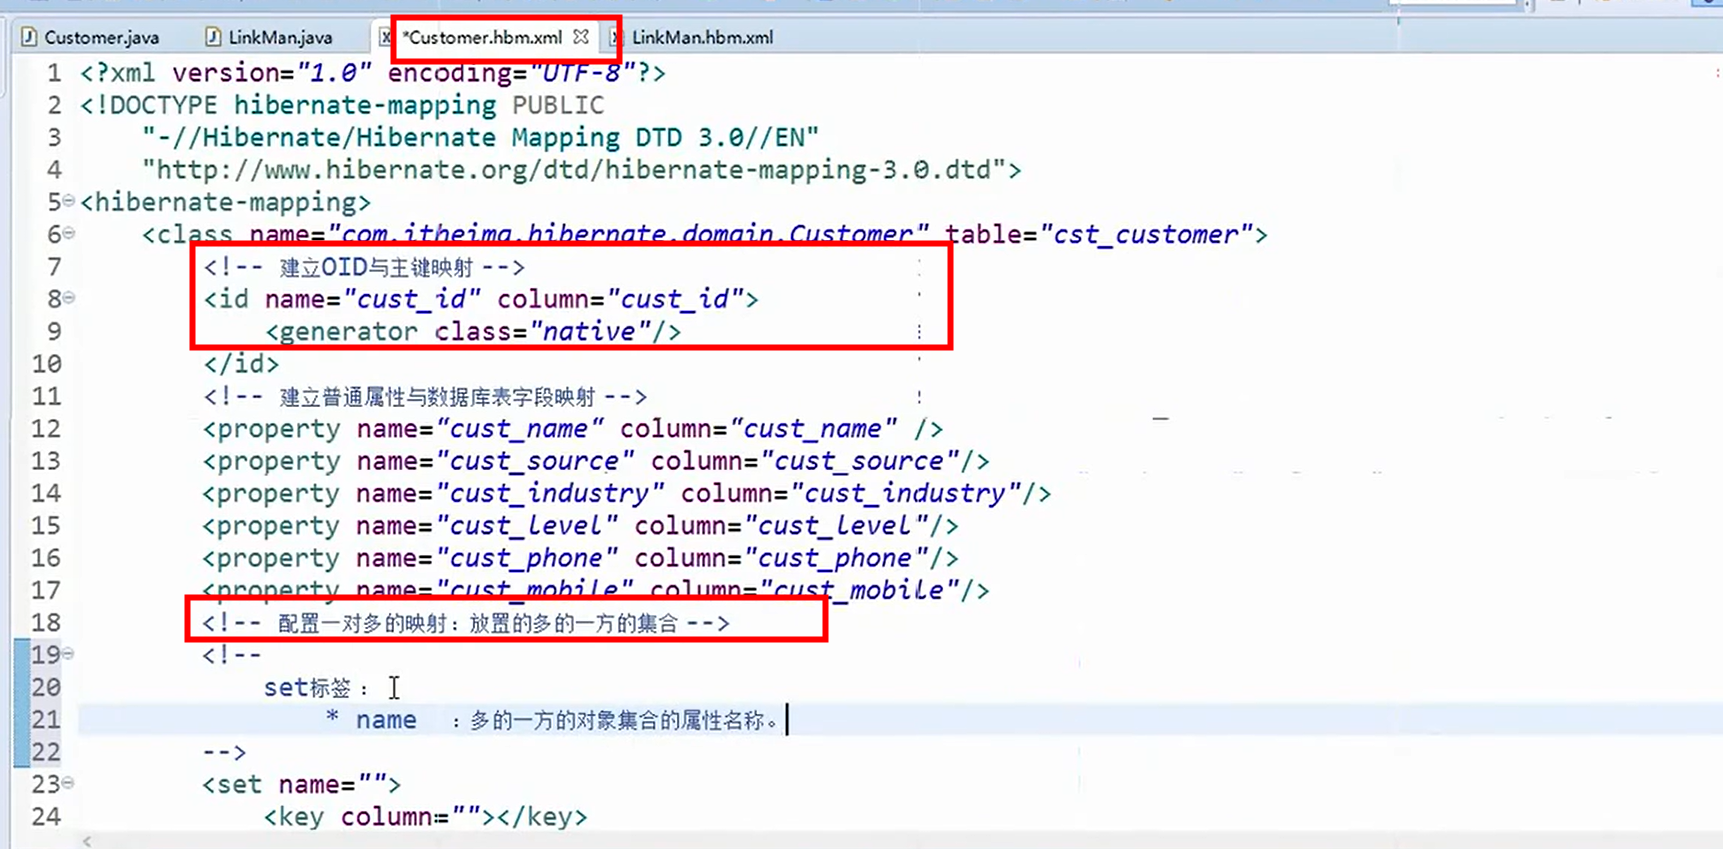The height and width of the screenshot is (849, 1723).
Task: Place cursor in the xml version declaration line
Action: (373, 73)
